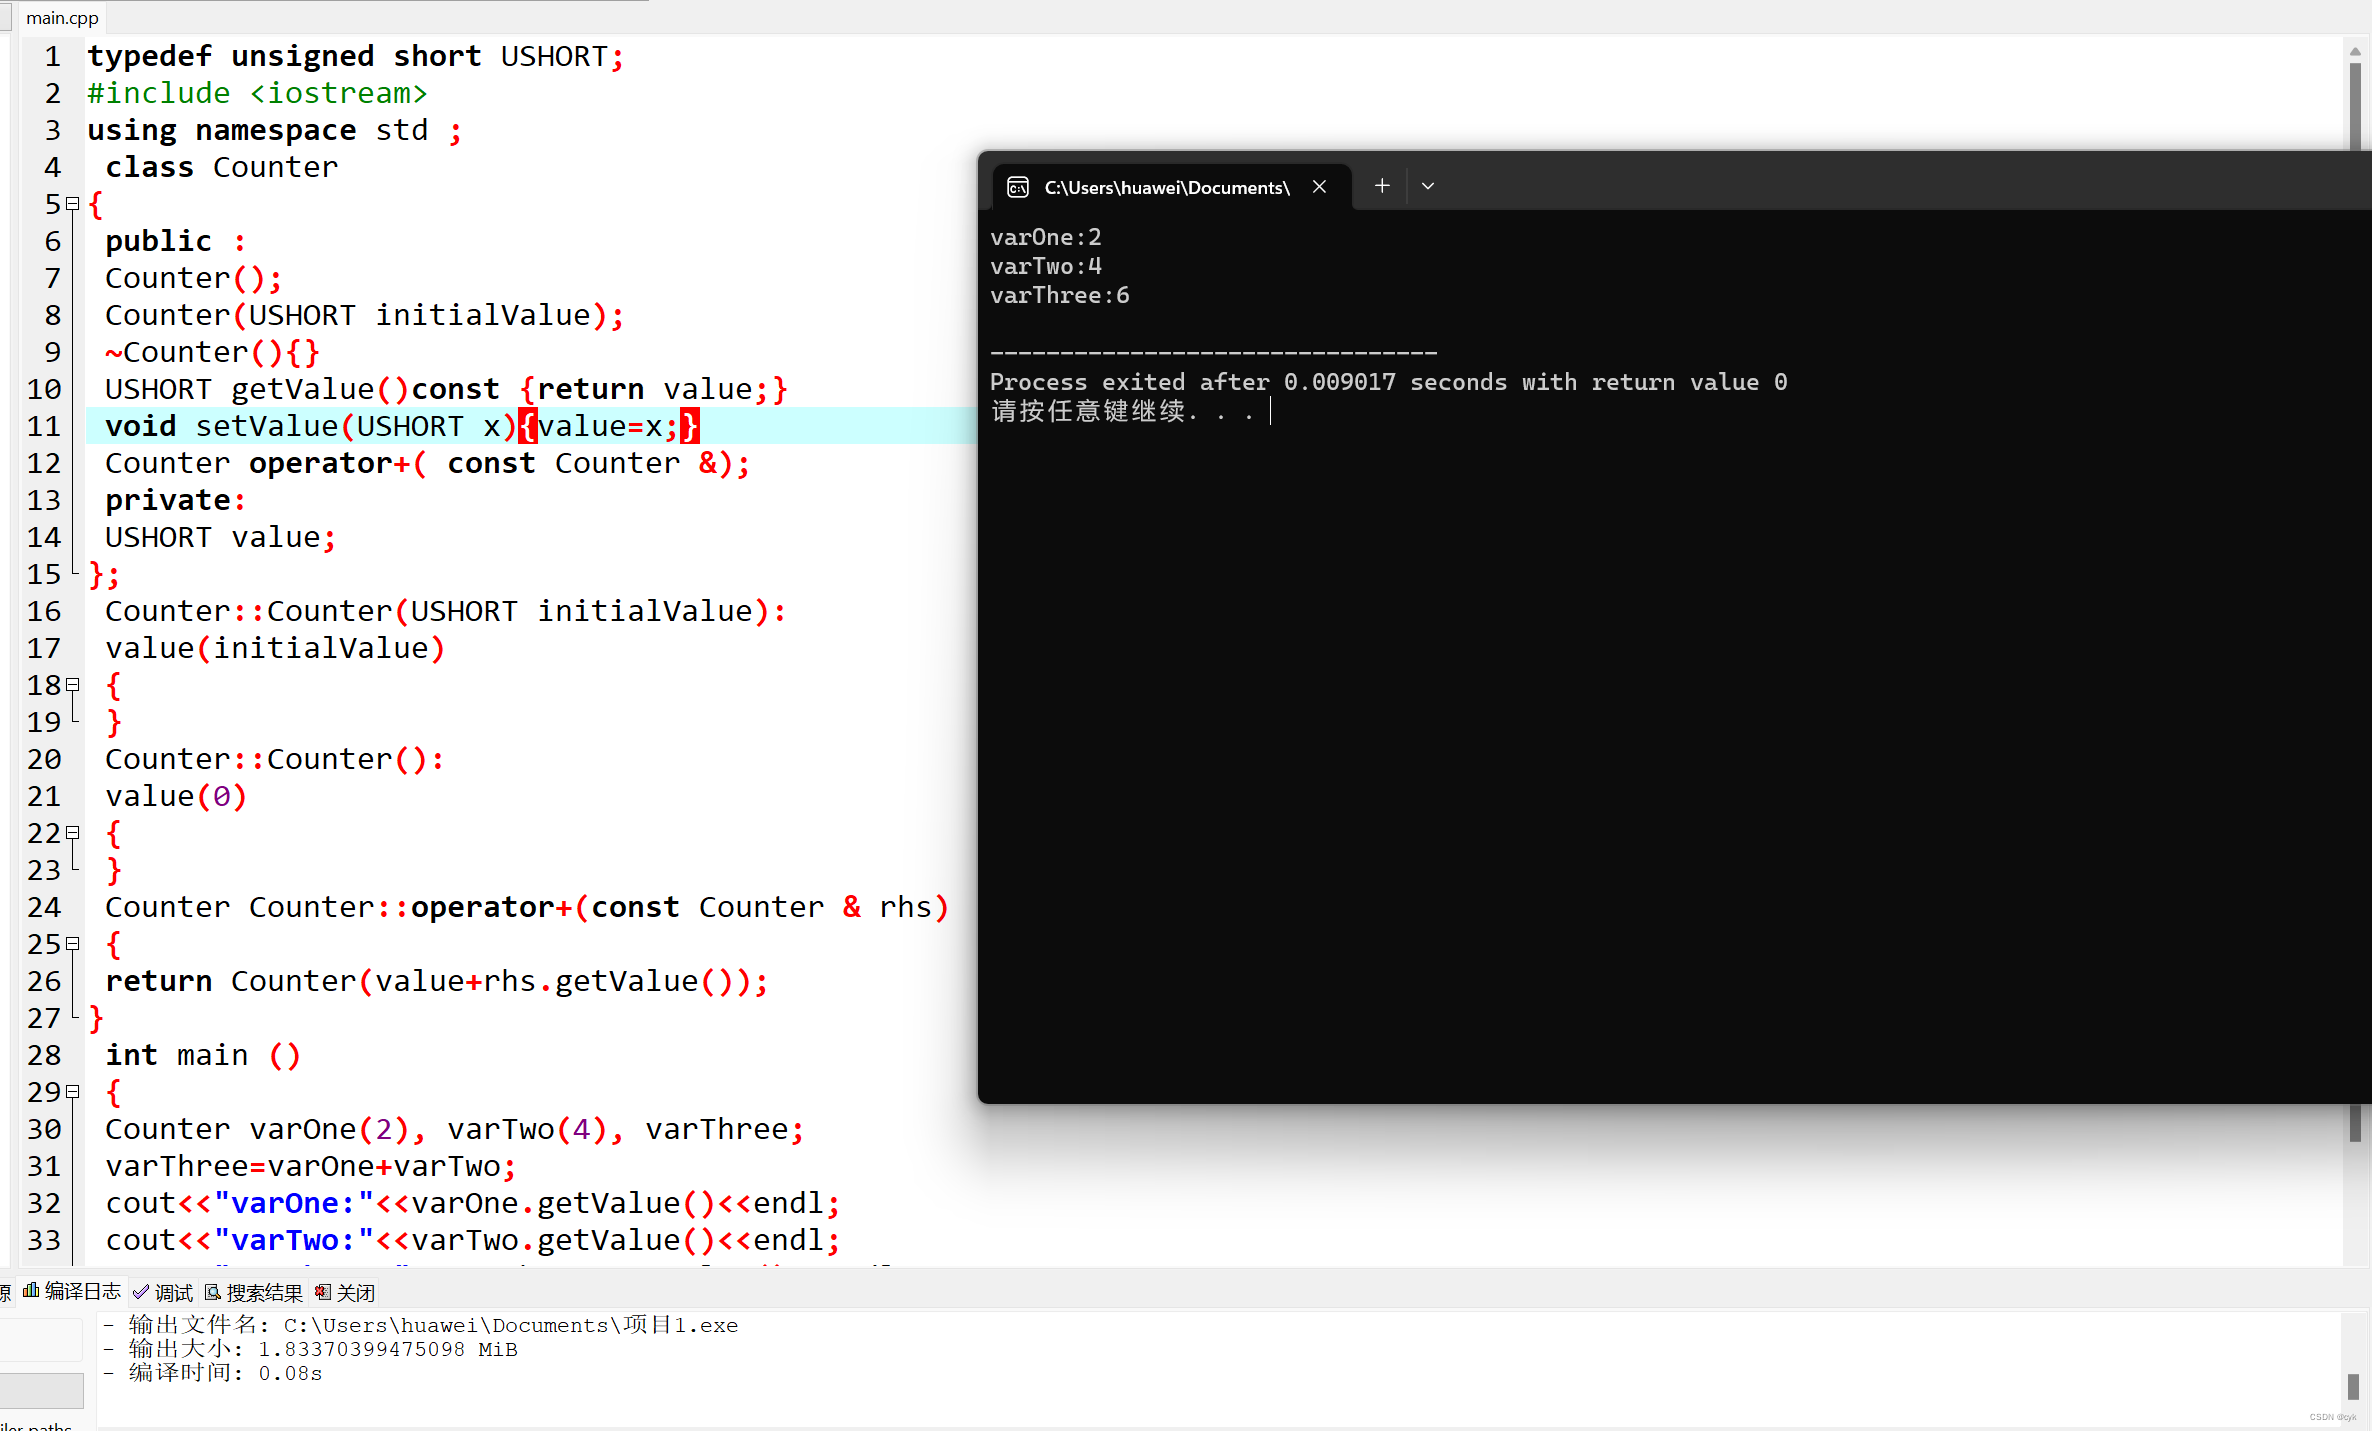Collapse the fold marker at line 22
Screen dimensions: 2372x1431
[x=72, y=833]
